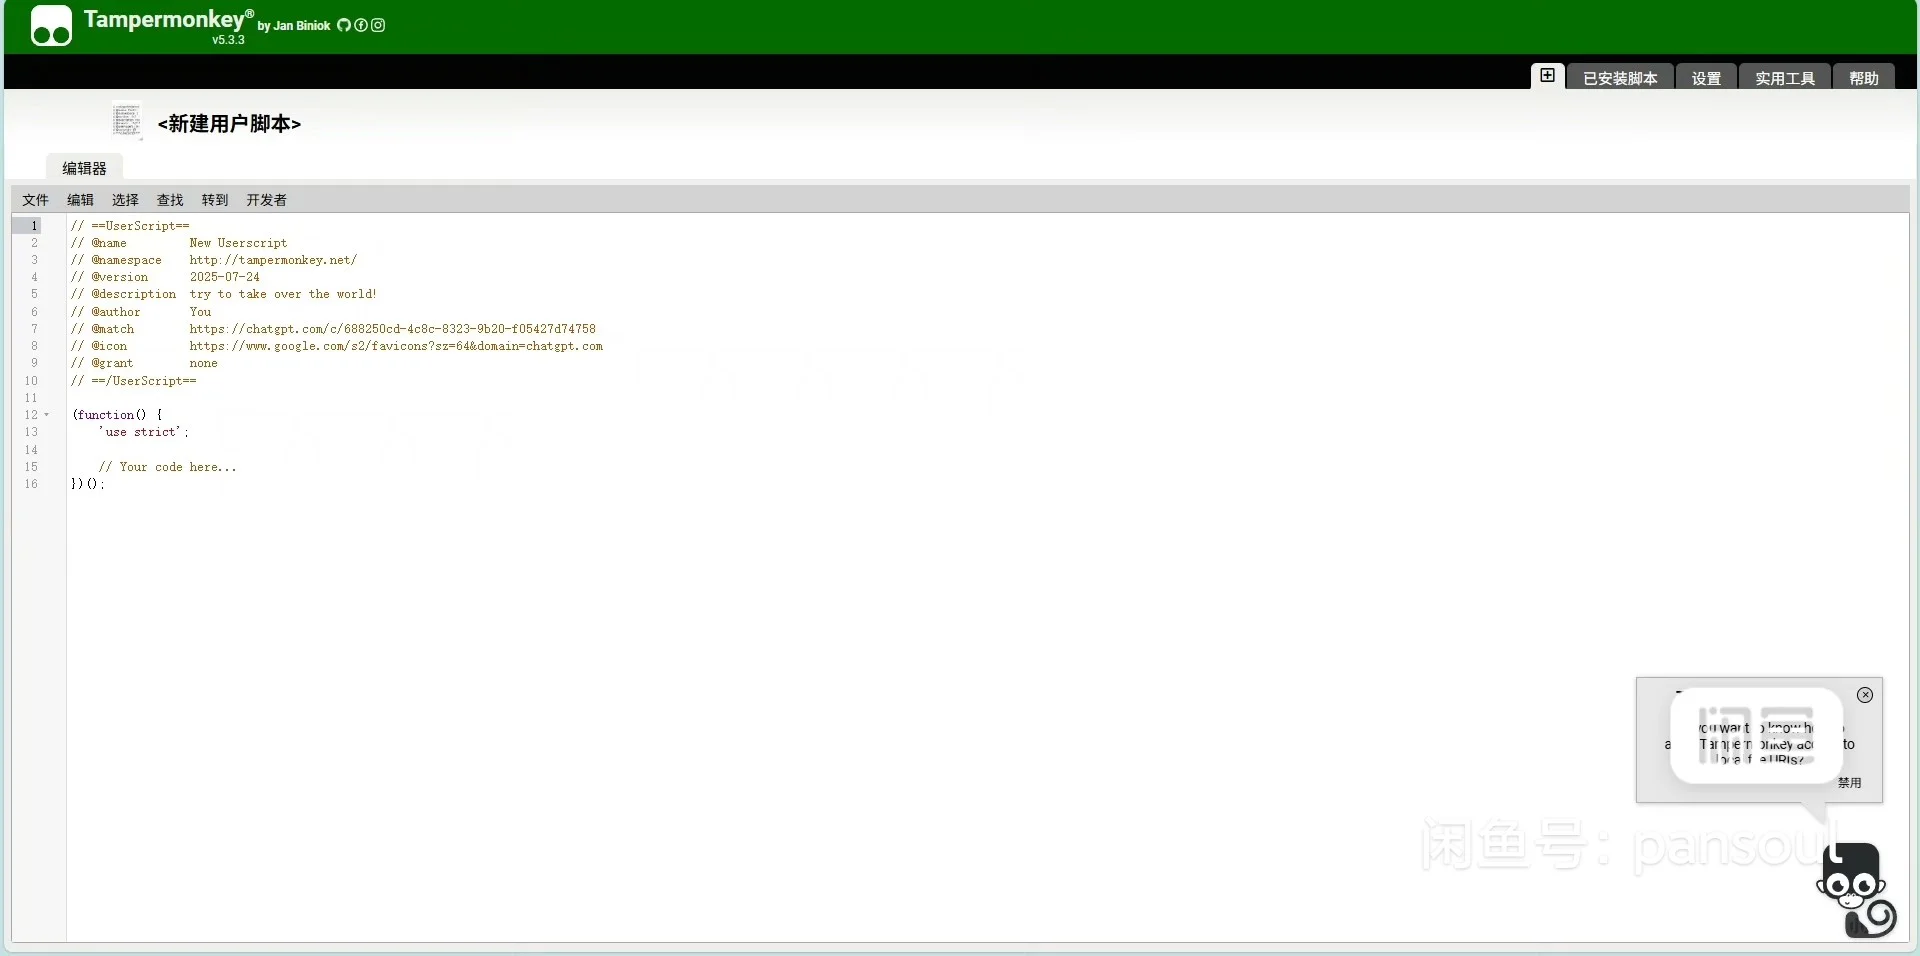Click the '// ==UserScript==' opening line
This screenshot has height=956, width=1920.
coord(130,226)
